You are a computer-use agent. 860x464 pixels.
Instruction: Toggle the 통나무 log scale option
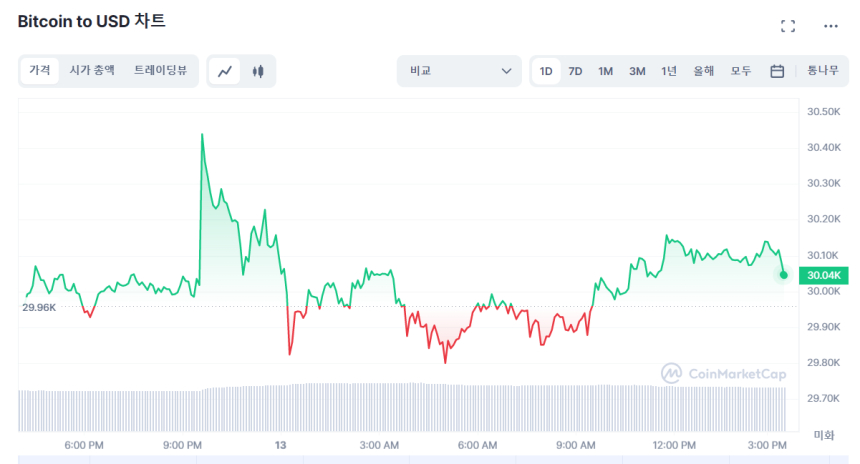823,71
